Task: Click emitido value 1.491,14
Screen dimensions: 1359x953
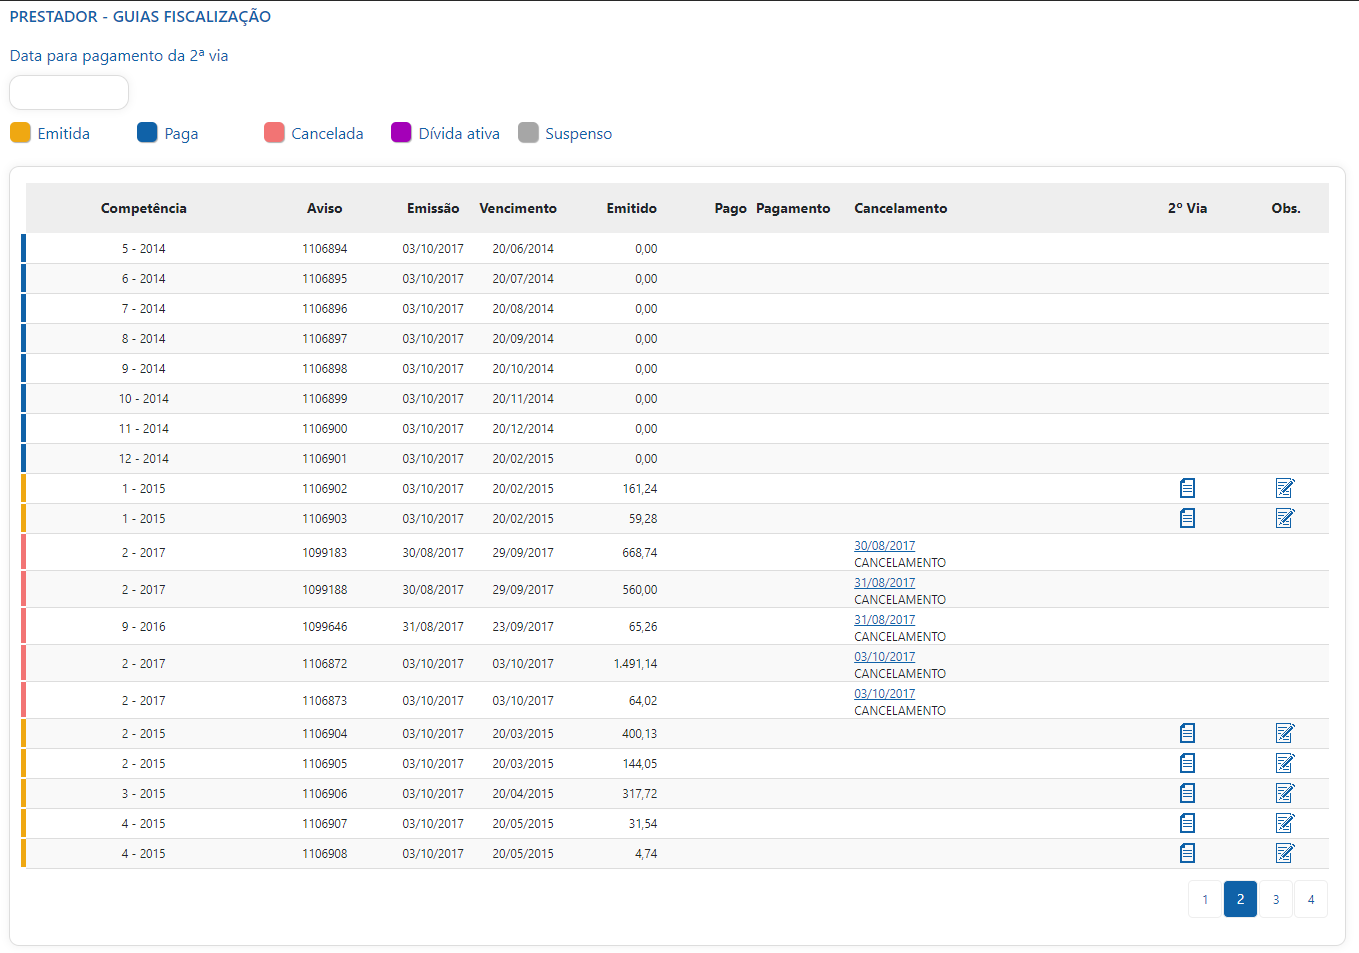Action: [x=635, y=664]
